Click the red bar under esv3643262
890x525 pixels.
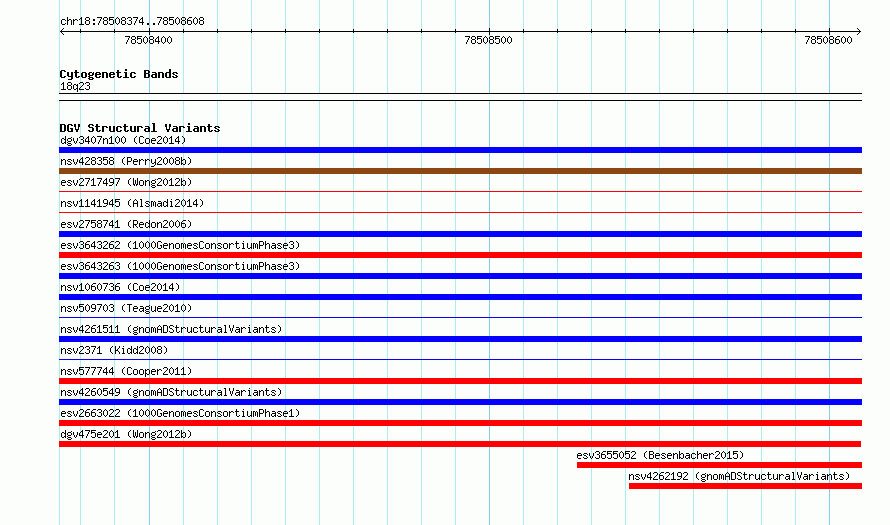(x=460, y=255)
